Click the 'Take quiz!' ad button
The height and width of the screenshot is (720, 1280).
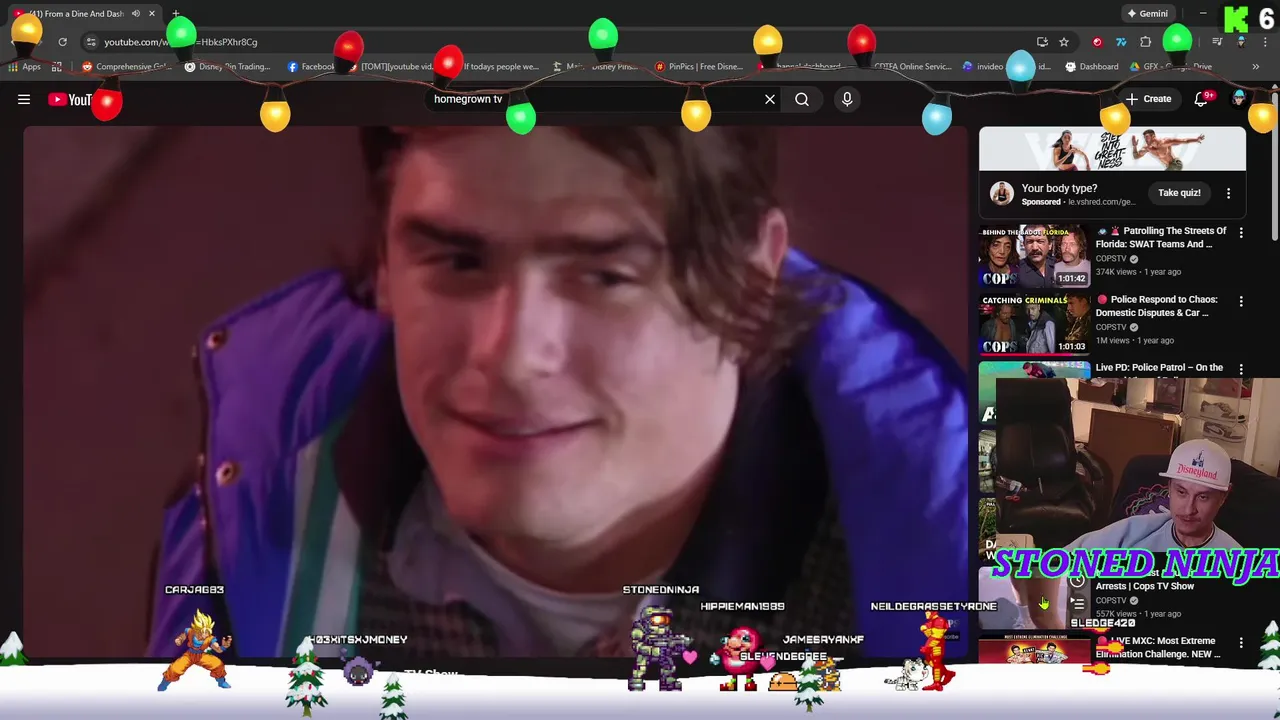(1179, 193)
